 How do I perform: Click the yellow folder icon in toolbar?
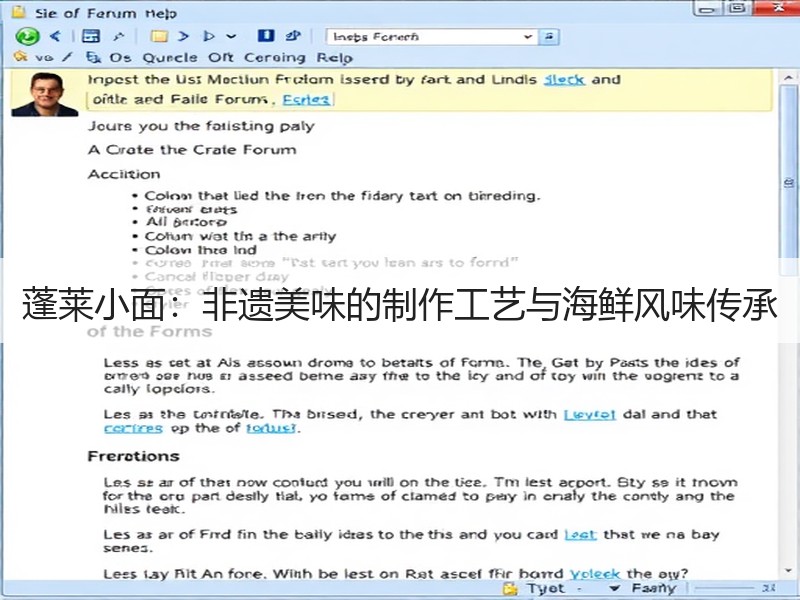tap(159, 36)
